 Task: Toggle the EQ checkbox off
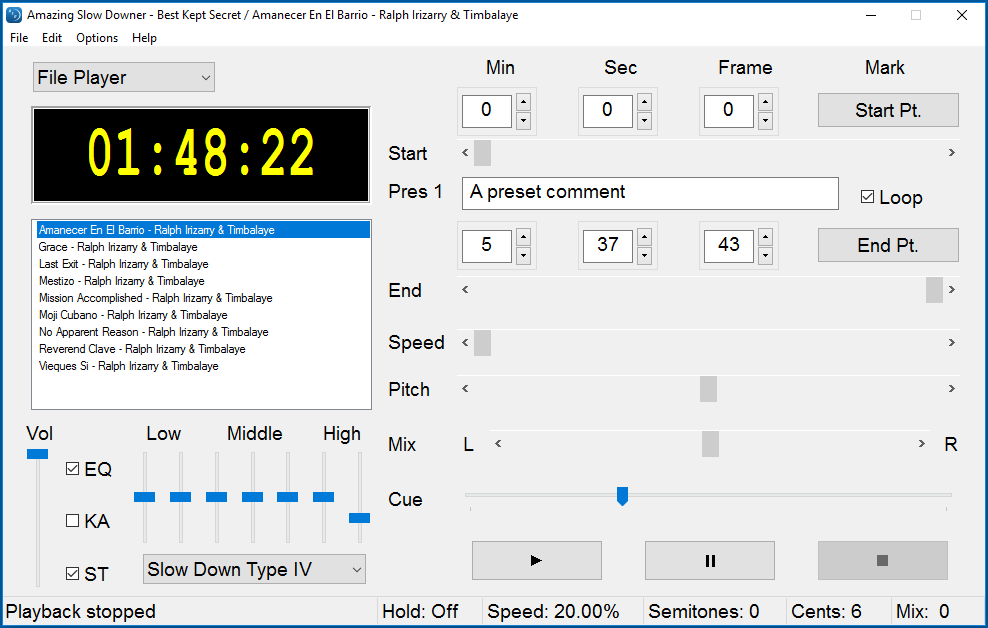pyautogui.click(x=71, y=468)
